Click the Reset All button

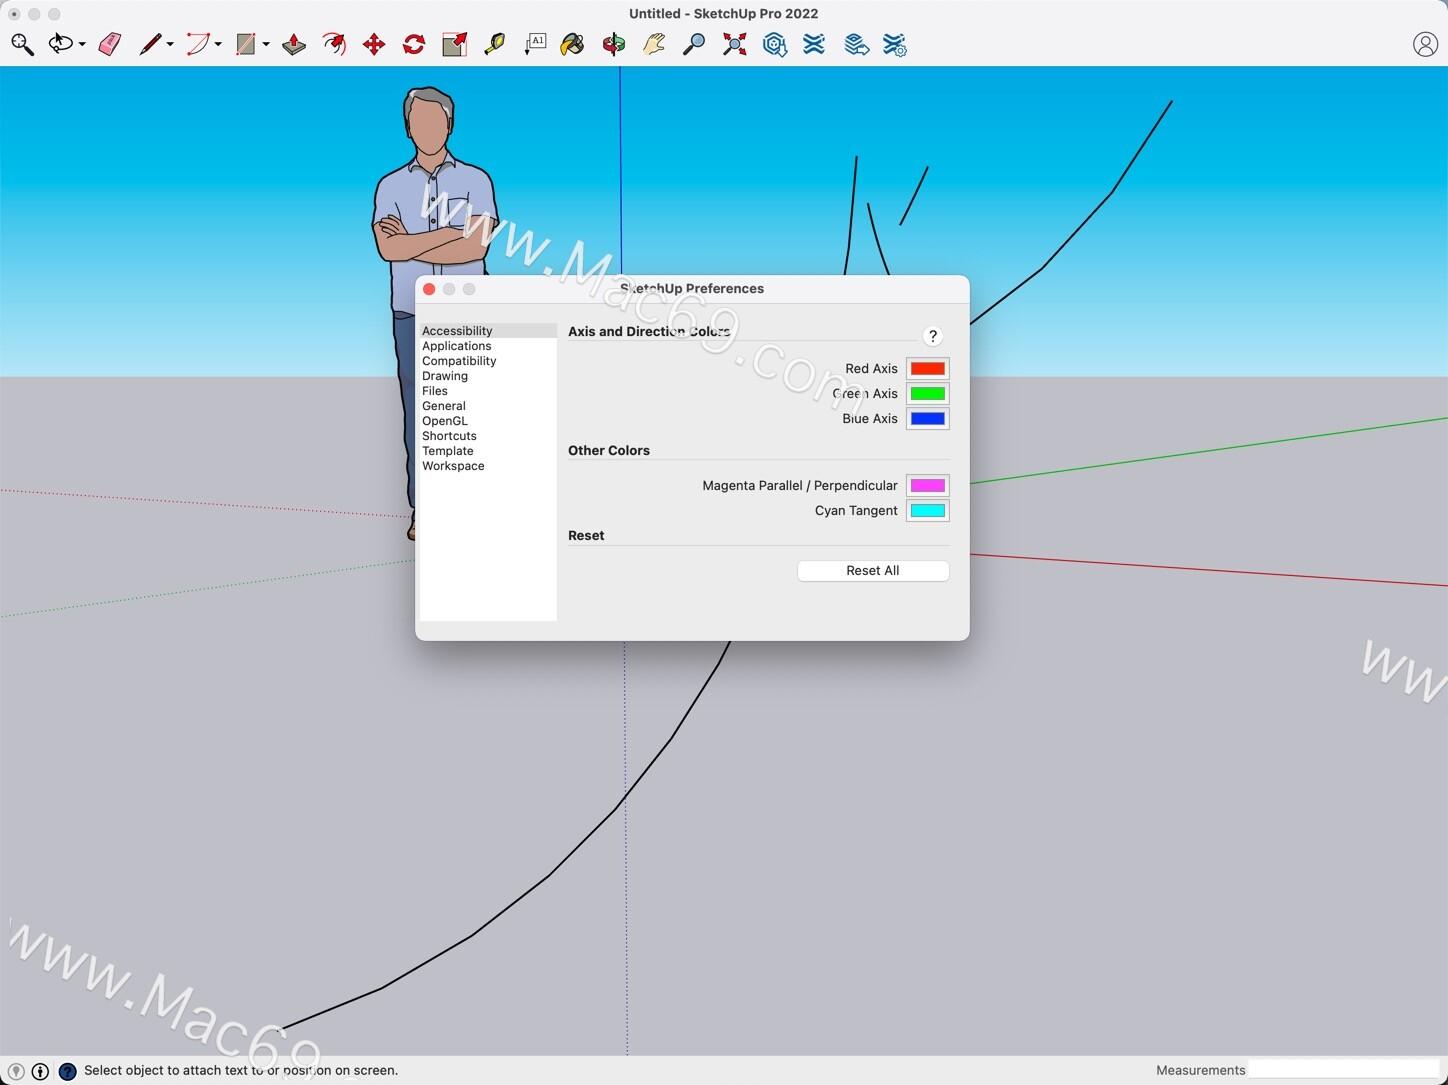[873, 571]
